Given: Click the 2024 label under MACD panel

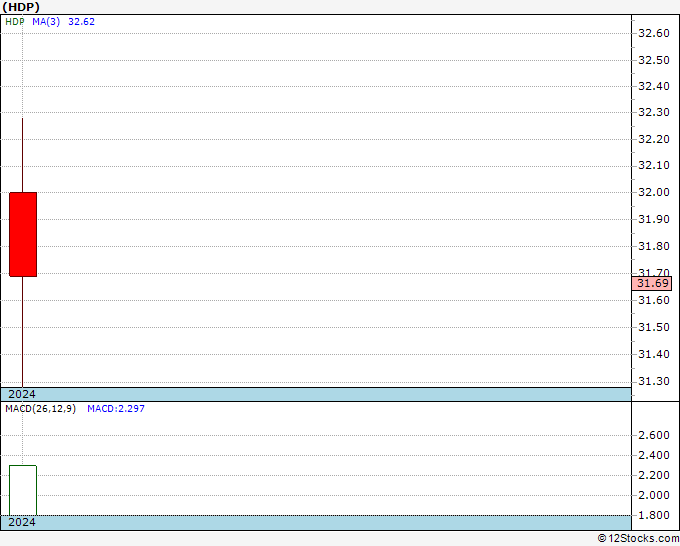Looking at the screenshot, I should [22, 522].
